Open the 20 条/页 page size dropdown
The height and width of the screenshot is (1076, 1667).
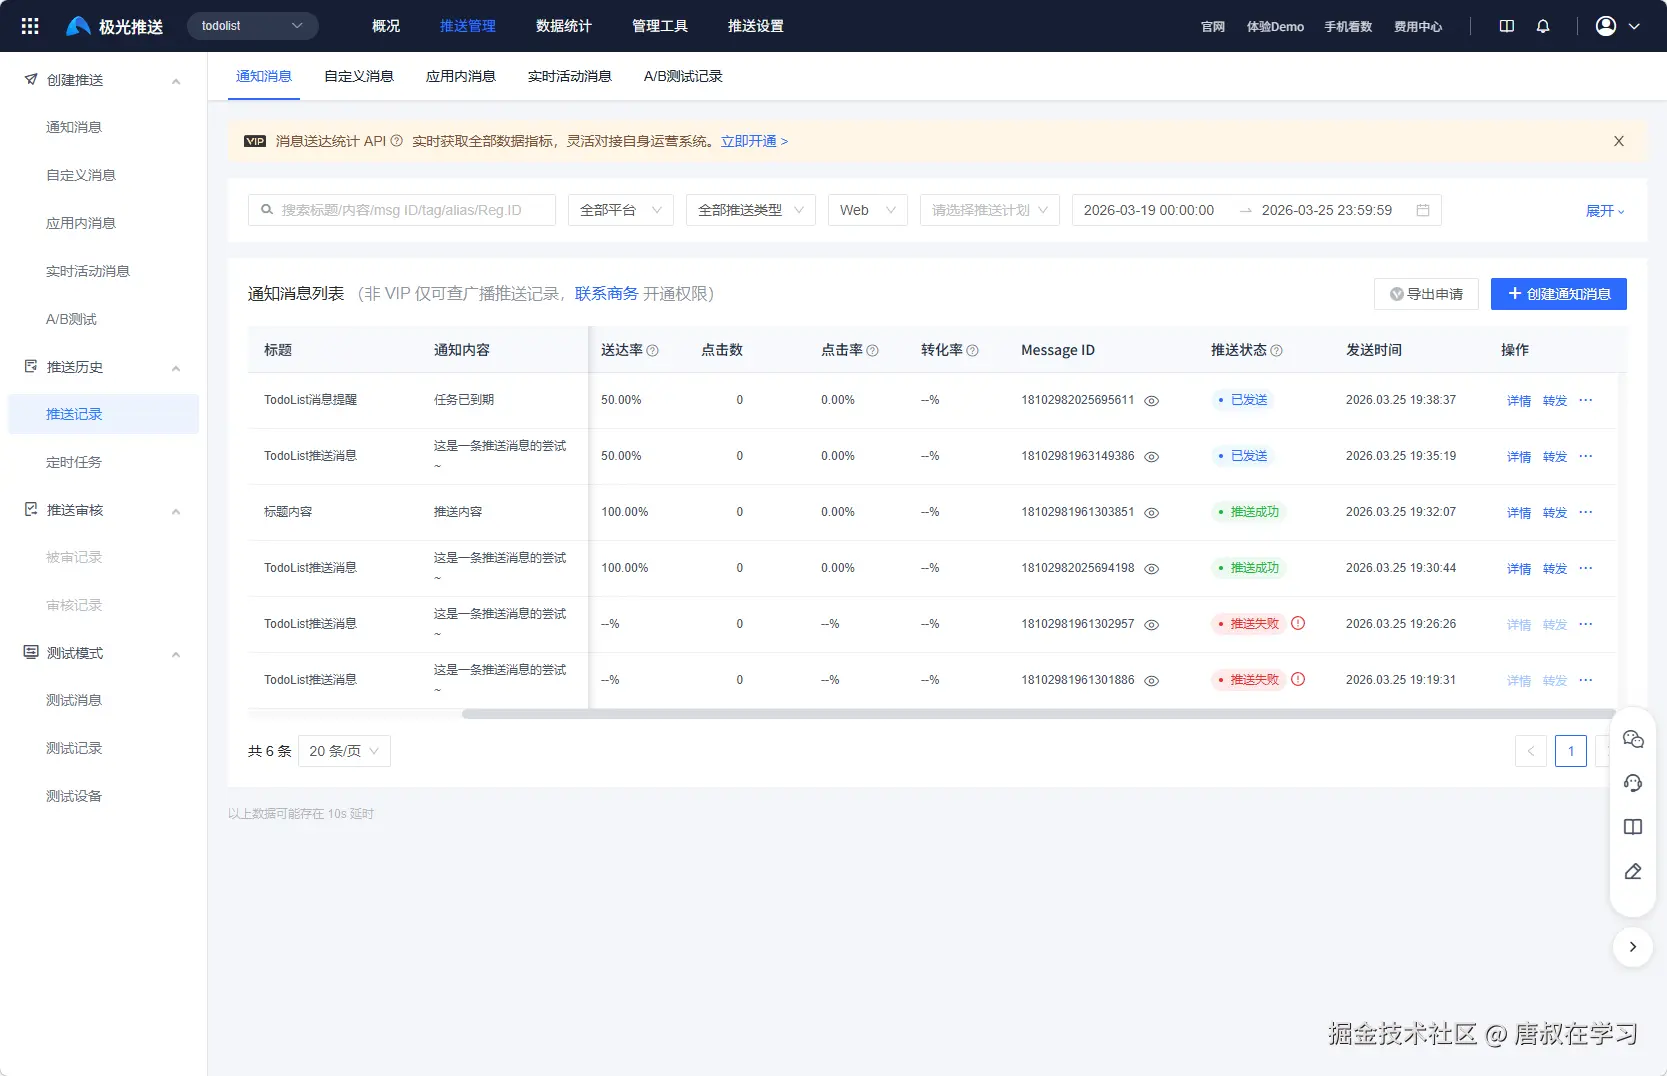click(344, 751)
